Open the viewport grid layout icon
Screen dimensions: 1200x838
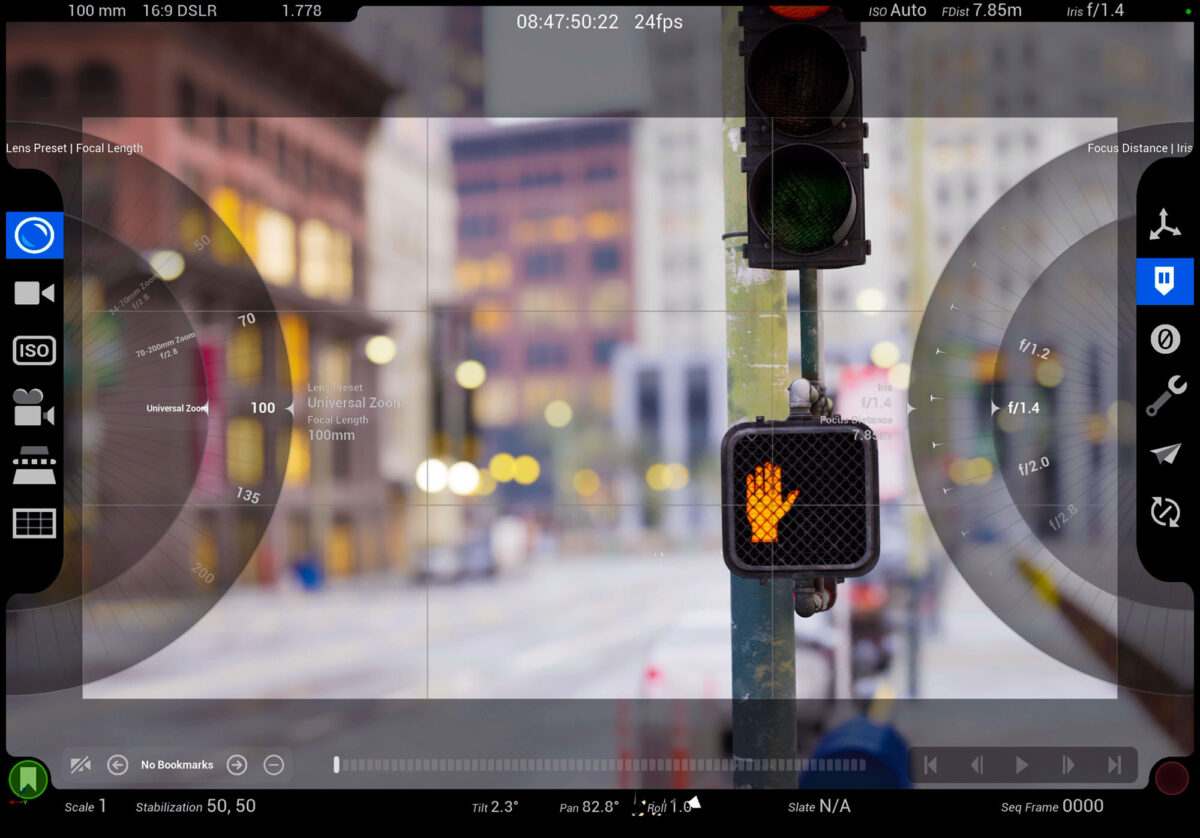(34, 523)
